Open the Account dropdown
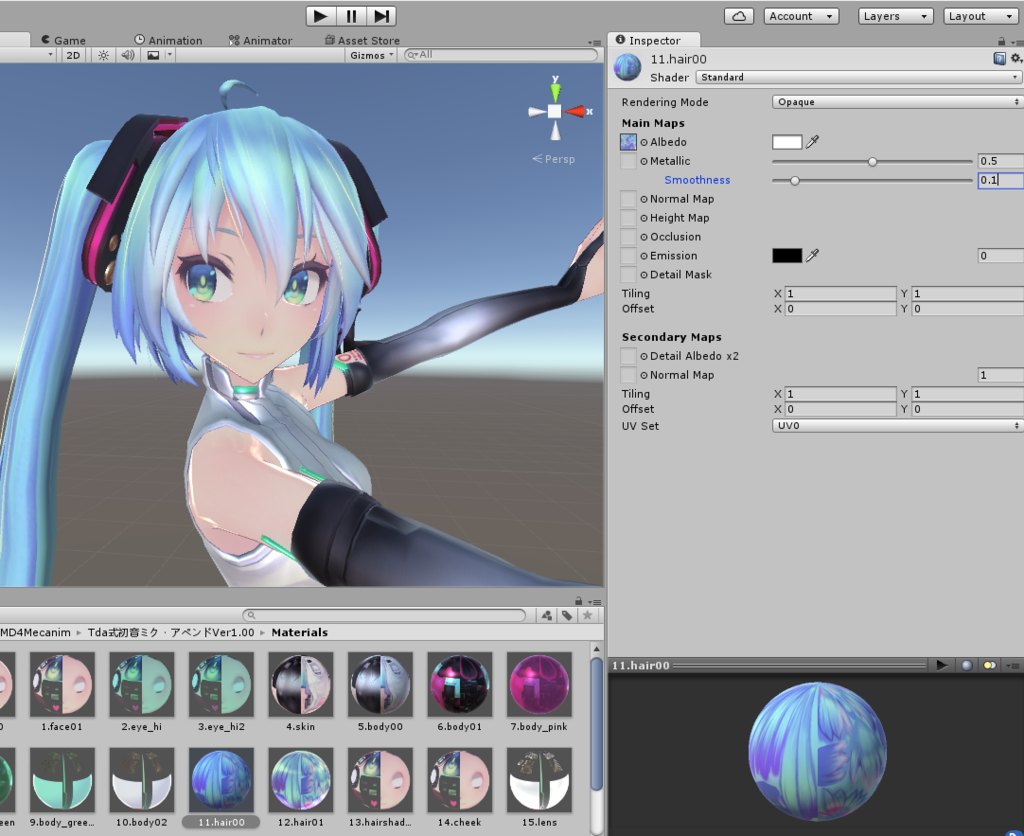The width and height of the screenshot is (1024, 836). (x=801, y=16)
